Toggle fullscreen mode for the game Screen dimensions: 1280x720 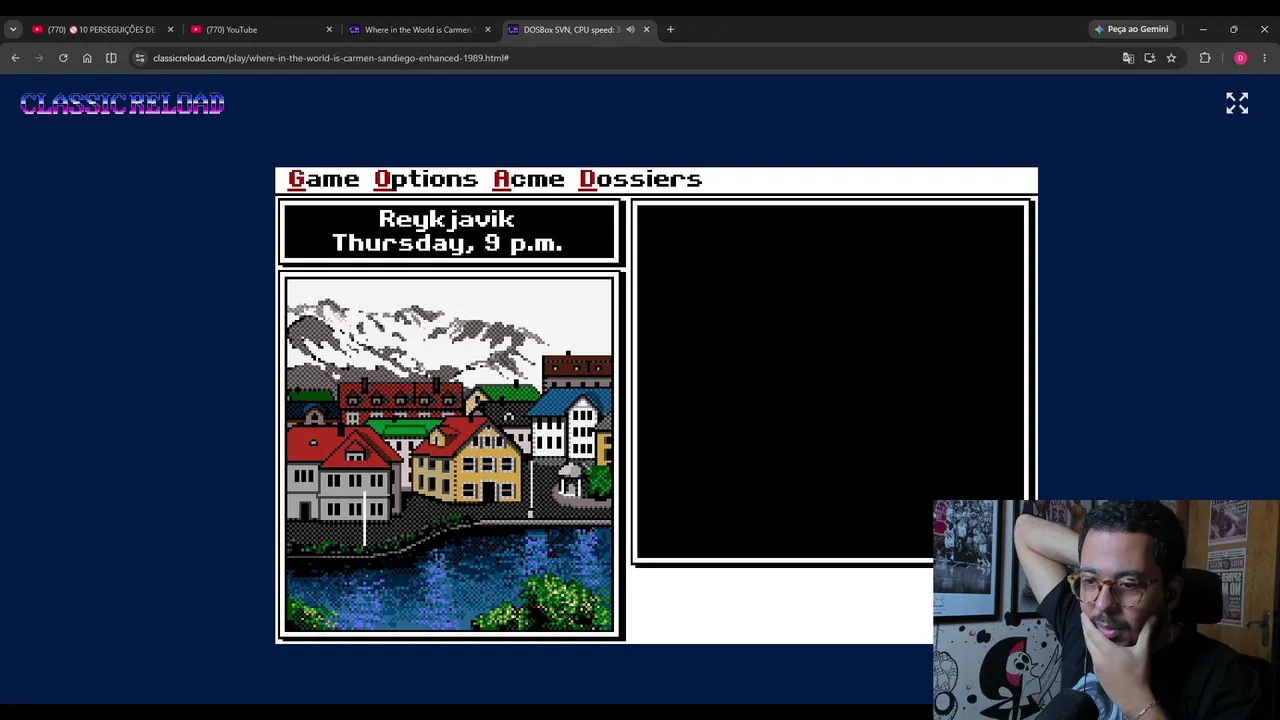[1237, 103]
